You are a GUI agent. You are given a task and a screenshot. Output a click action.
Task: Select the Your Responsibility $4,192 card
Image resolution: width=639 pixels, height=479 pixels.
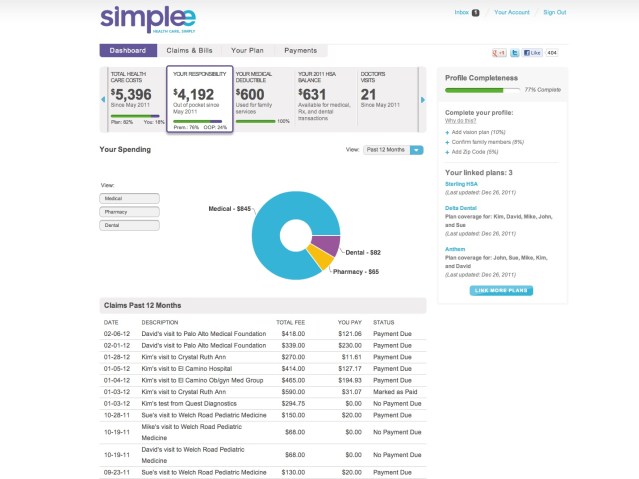pyautogui.click(x=200, y=99)
